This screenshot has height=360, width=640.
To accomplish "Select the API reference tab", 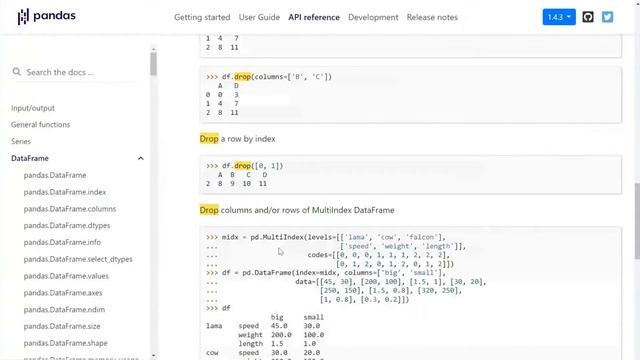I will pos(314,17).
